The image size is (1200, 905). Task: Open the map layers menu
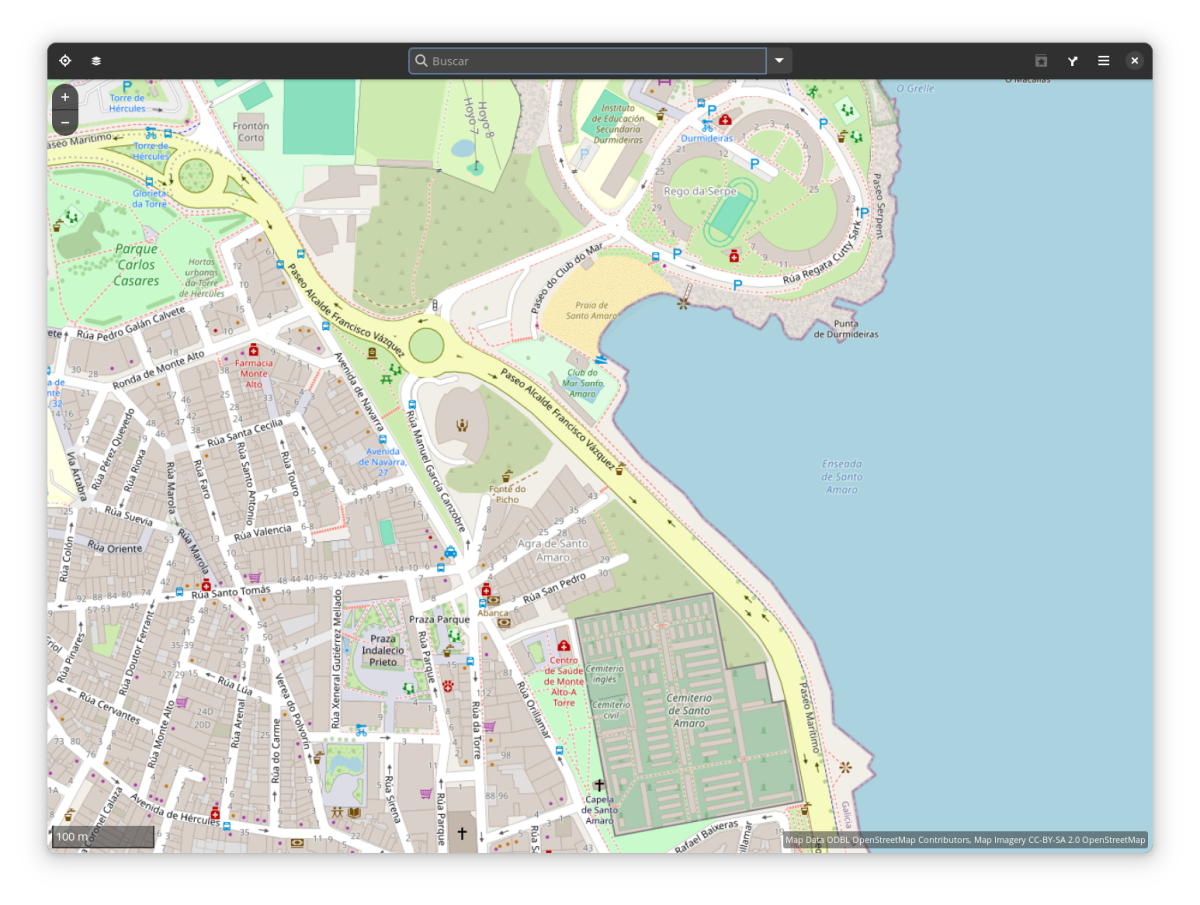(96, 61)
